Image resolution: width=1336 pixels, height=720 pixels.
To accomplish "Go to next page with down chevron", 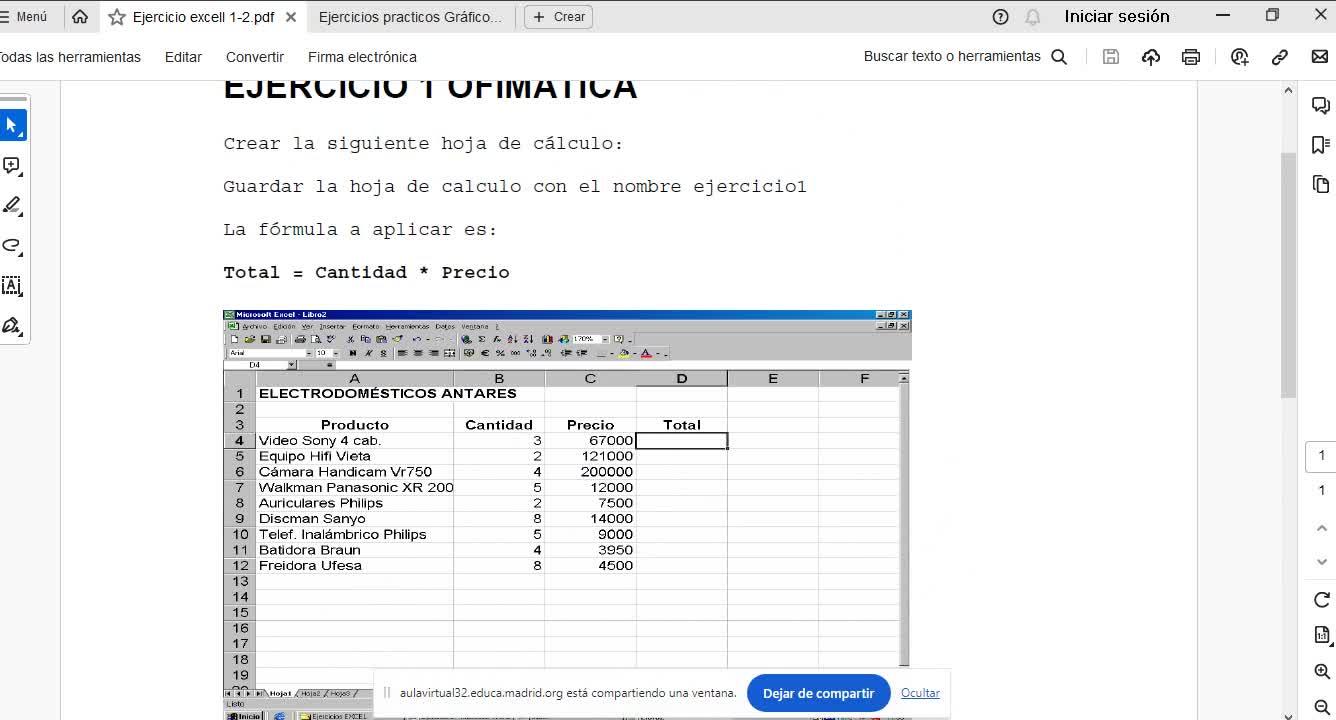I will coord(1321,562).
